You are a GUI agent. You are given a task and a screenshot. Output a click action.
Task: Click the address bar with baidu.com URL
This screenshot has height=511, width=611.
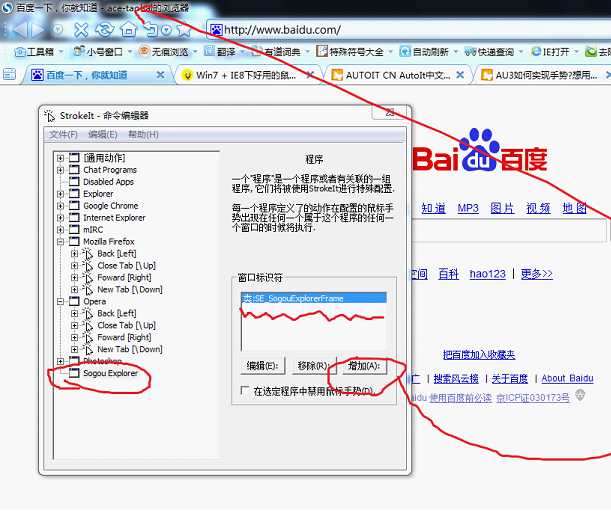[x=409, y=30]
